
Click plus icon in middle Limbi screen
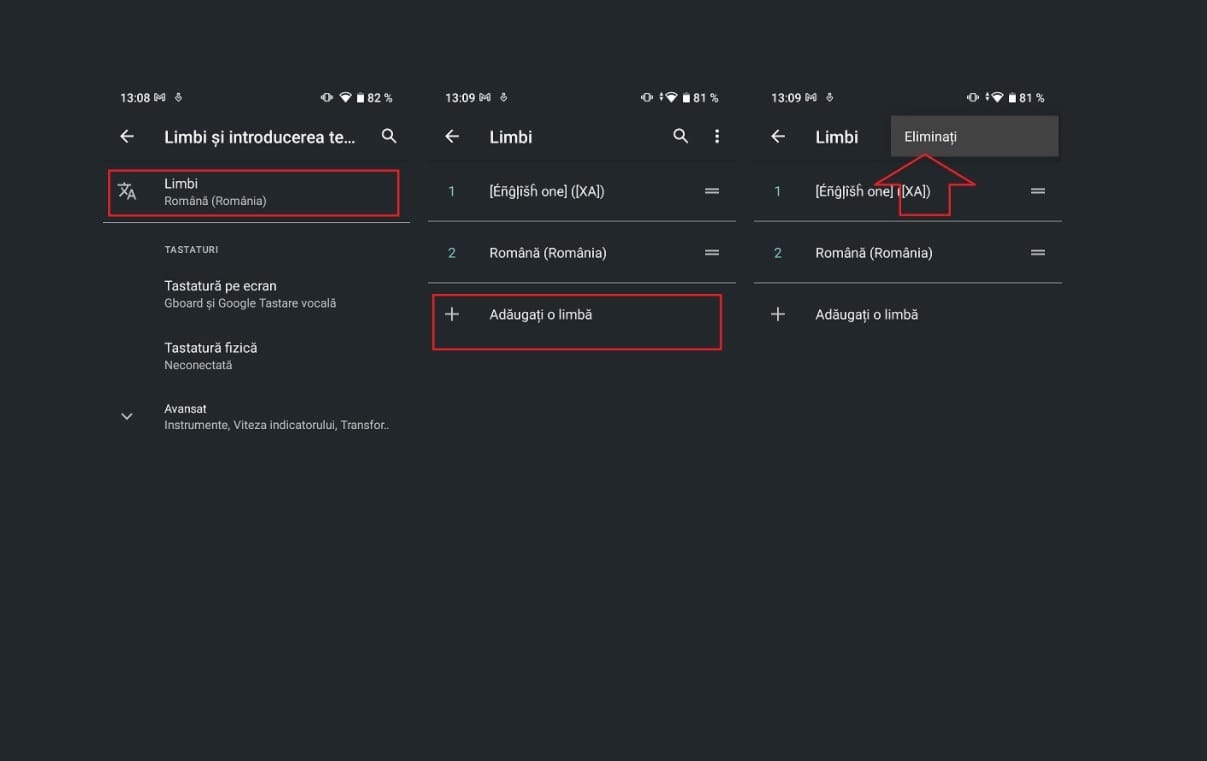(x=452, y=314)
